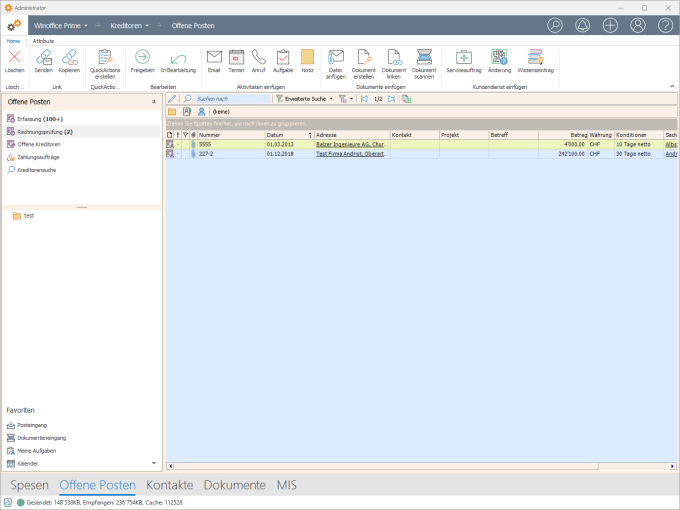Open the notification bell icon

[x=583, y=25]
